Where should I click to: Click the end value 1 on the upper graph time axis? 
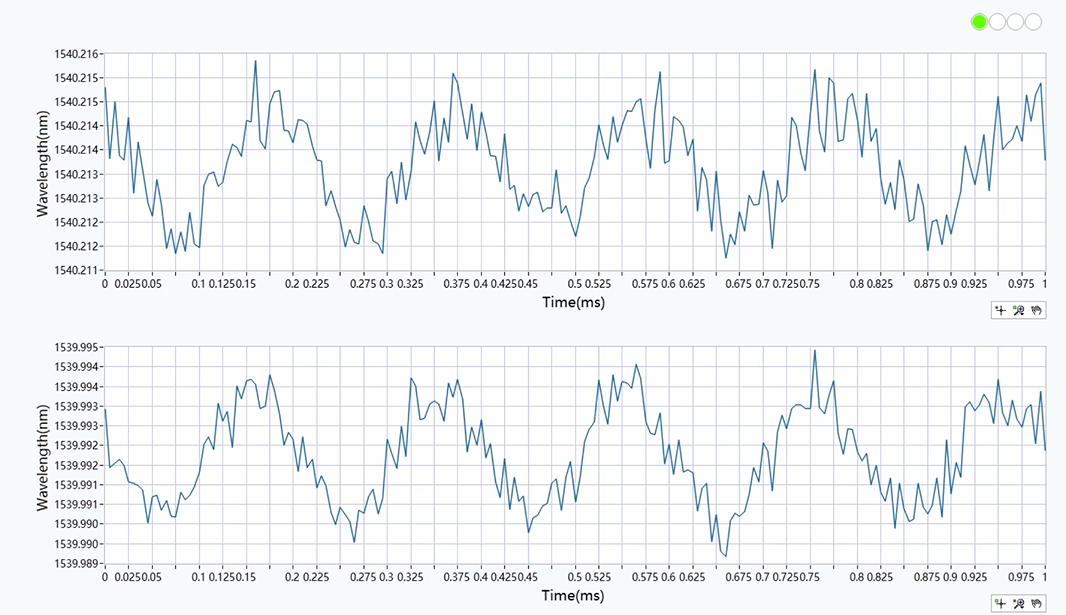(x=1044, y=283)
